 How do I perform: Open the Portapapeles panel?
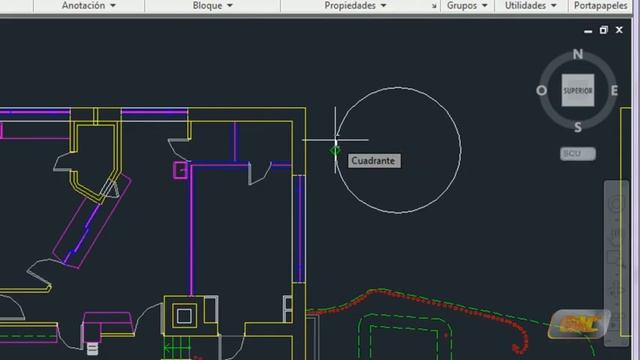coord(600,6)
